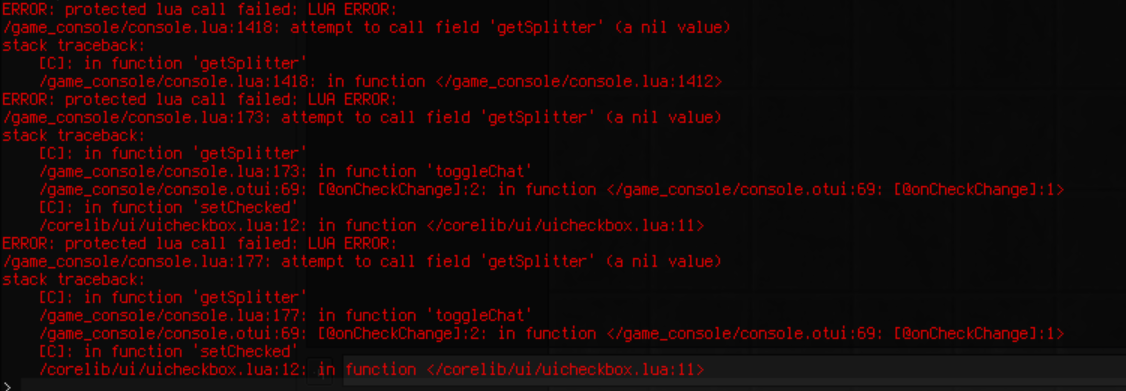Image resolution: width=1126 pixels, height=391 pixels.
Task: Click the first [C] 'setChecked' line
Action: coord(169,207)
